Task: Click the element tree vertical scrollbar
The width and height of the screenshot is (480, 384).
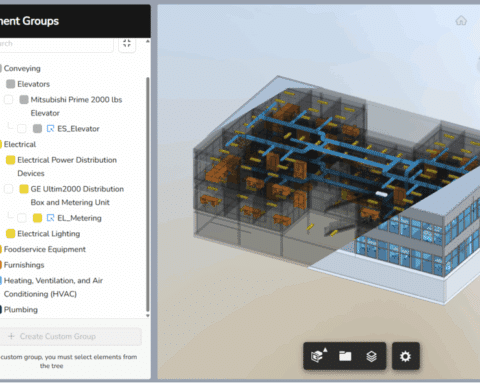Action: (148, 194)
